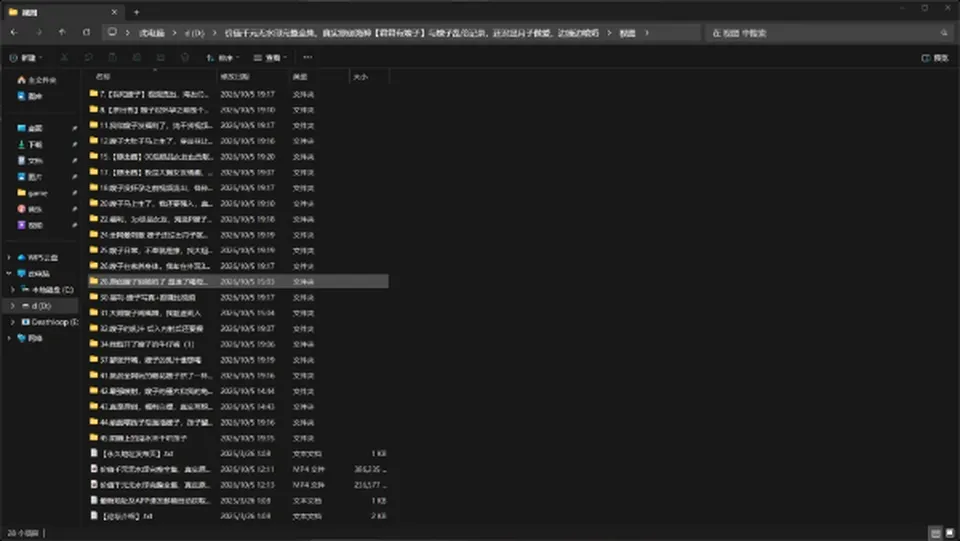Image resolution: width=960 pixels, height=541 pixels.
Task: Navigate up one folder level
Action: pyautogui.click(x=62, y=32)
